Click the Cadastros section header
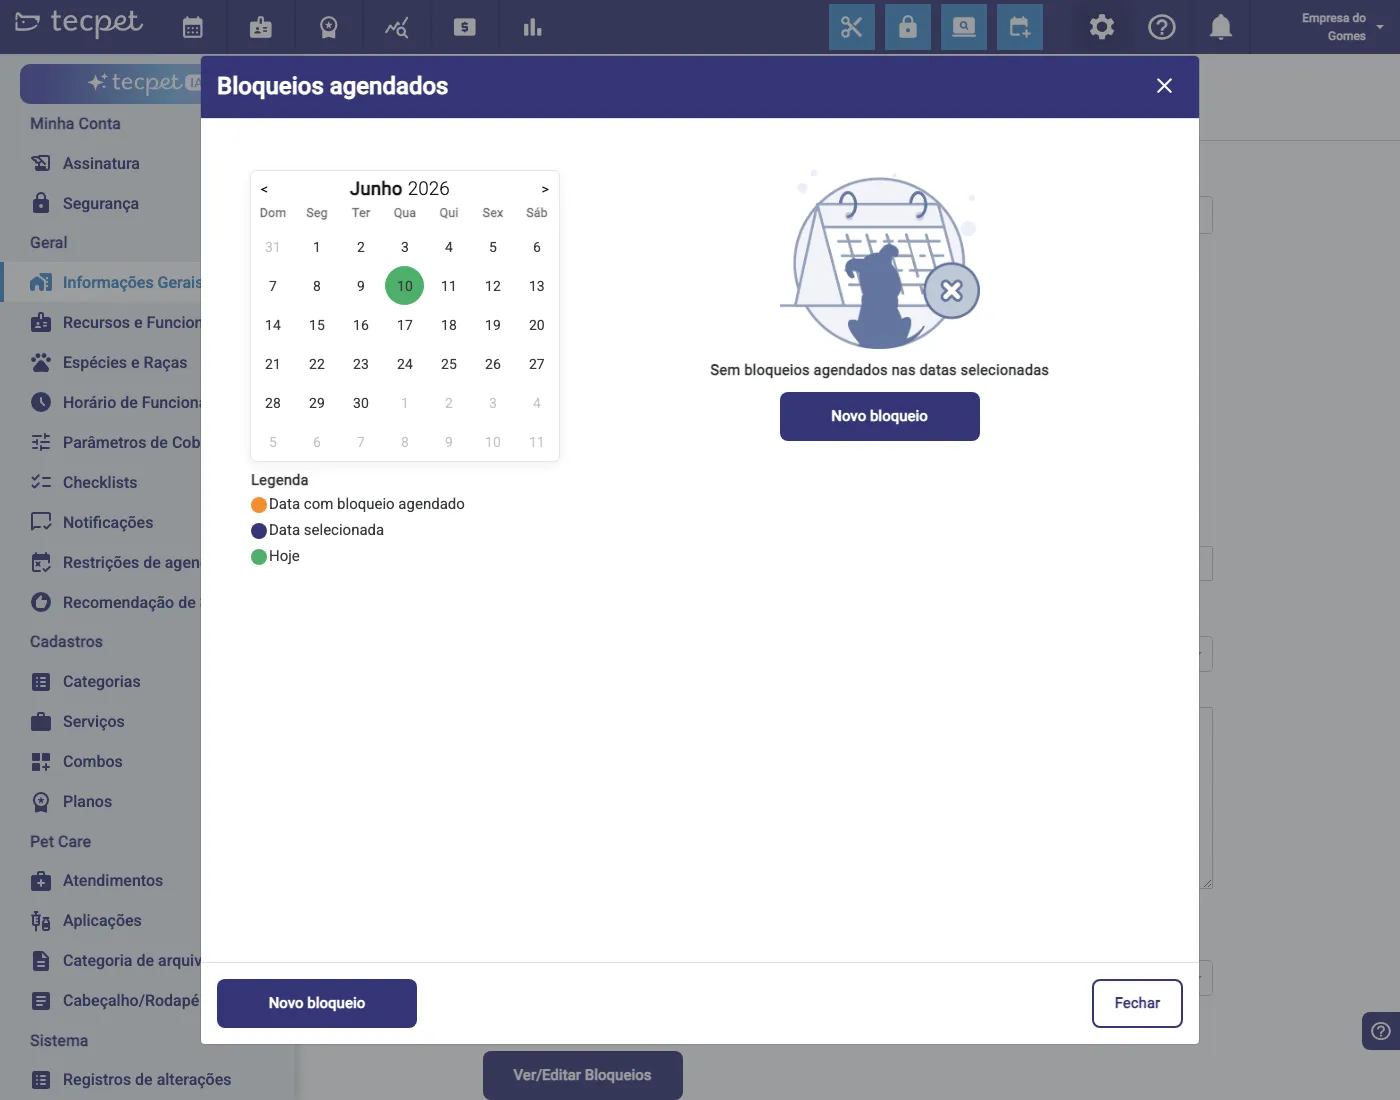 (66, 642)
